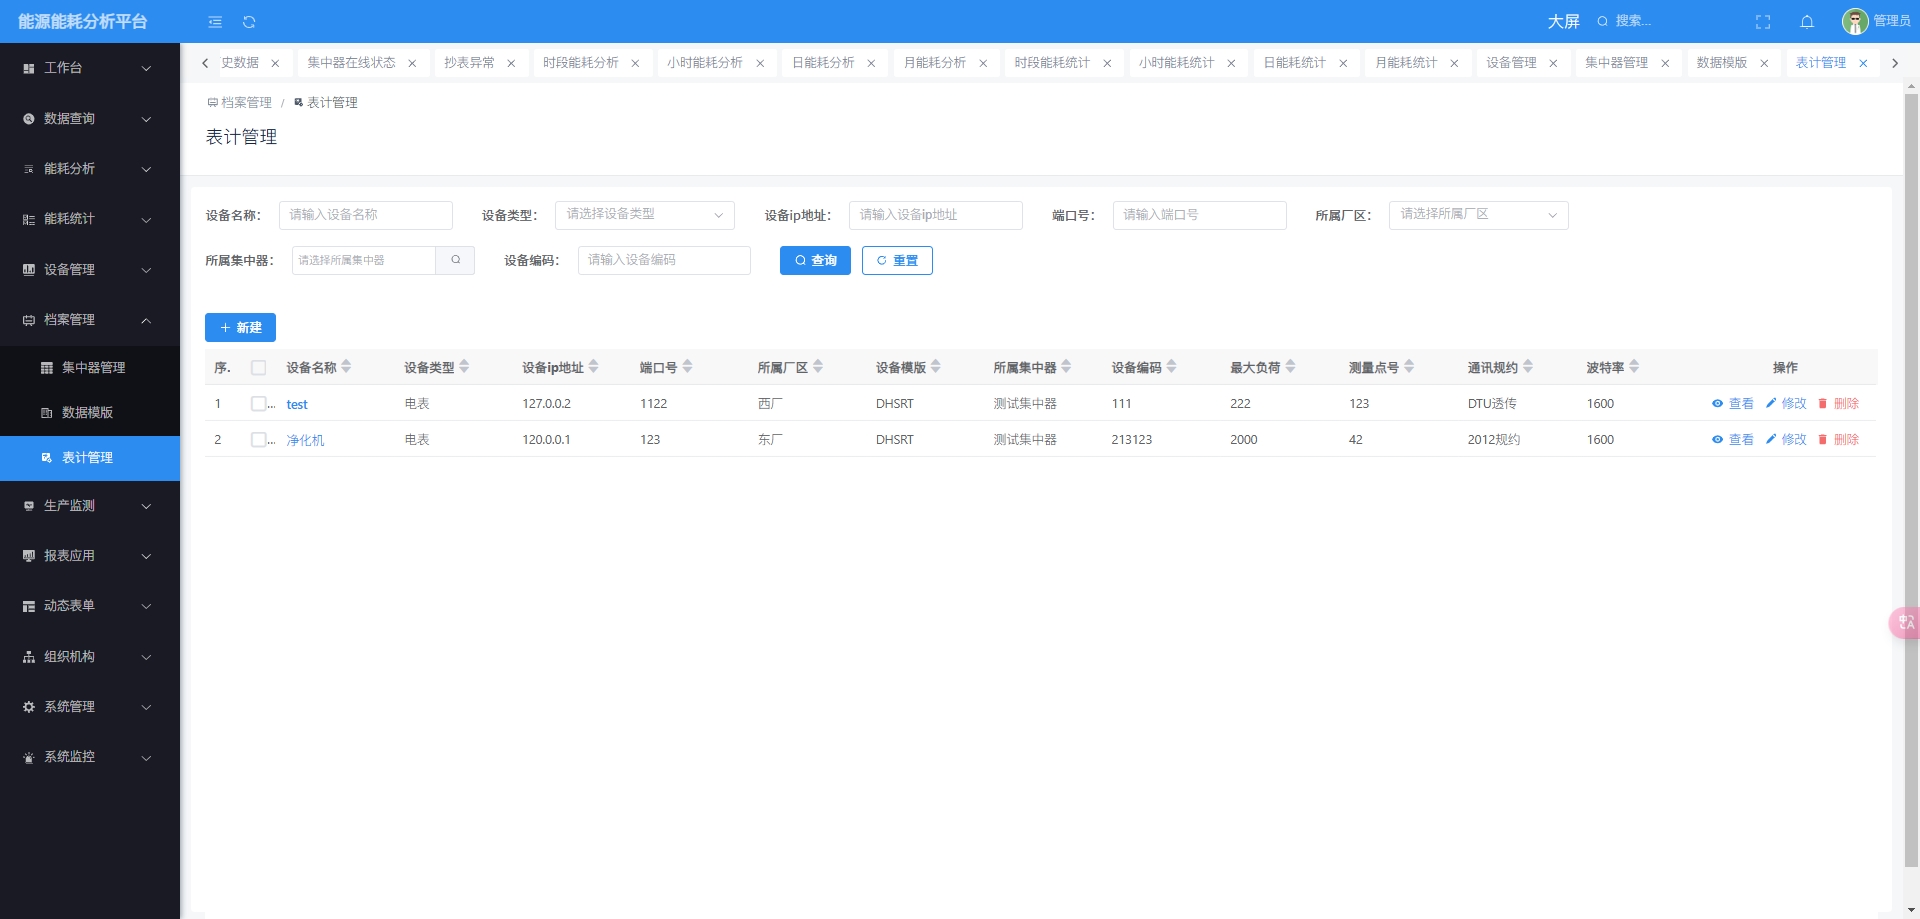Click the 新建 button

tap(240, 328)
